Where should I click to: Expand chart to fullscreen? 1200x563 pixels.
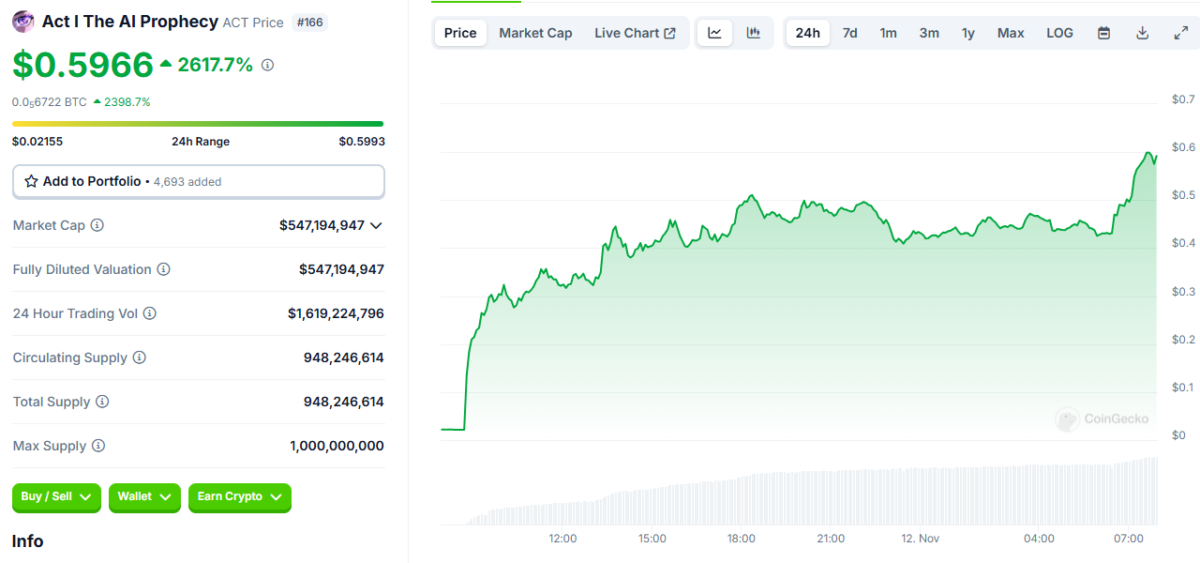(1180, 33)
